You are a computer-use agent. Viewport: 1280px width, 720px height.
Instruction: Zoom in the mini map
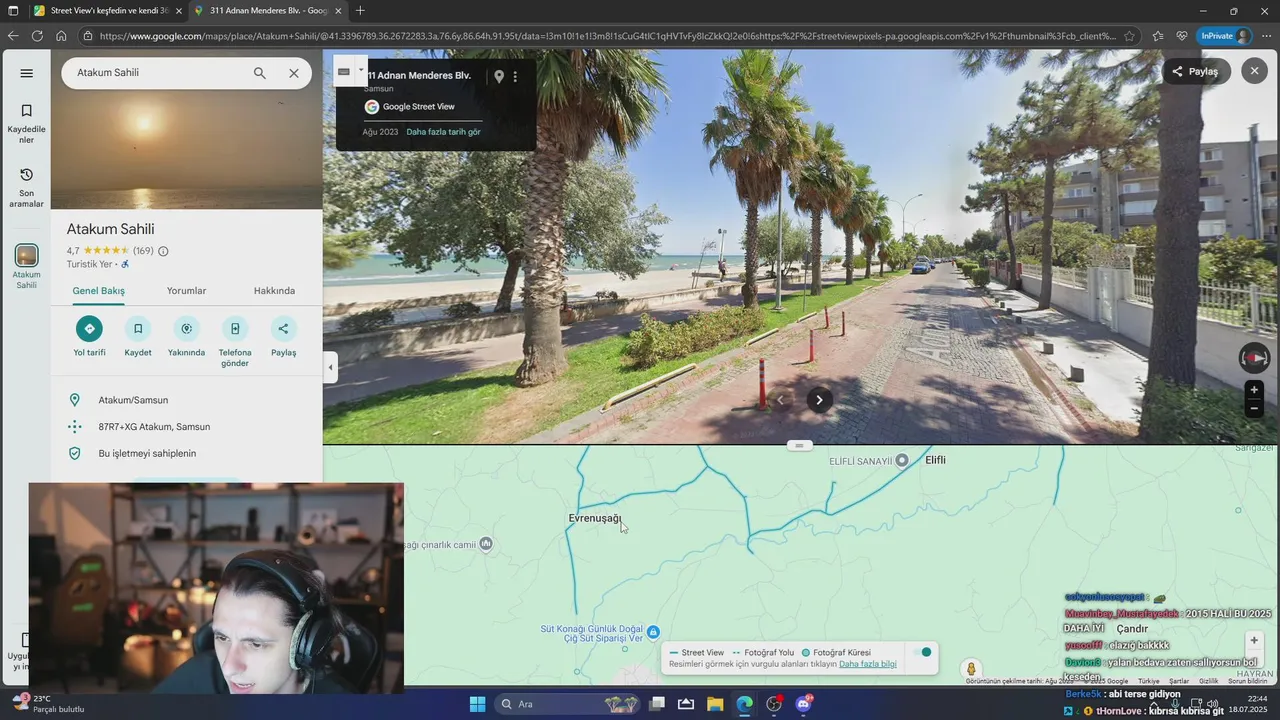click(x=1254, y=640)
